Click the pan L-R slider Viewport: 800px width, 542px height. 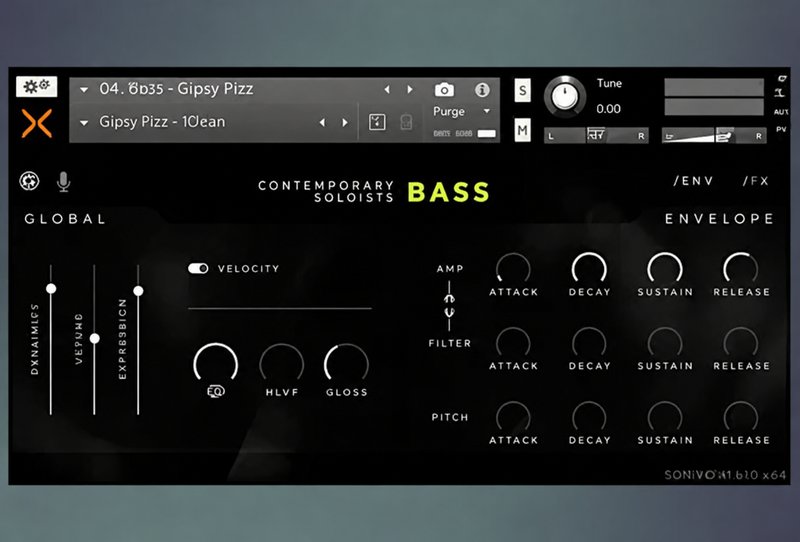pos(596,135)
